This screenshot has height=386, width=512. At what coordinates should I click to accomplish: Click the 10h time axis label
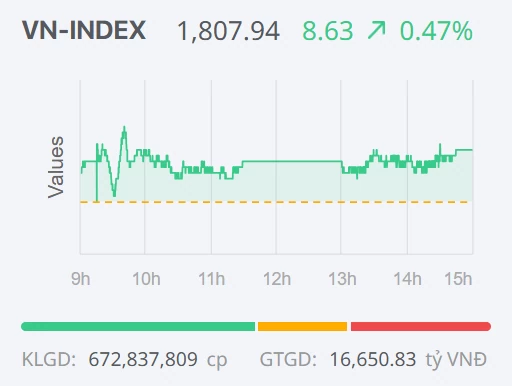tap(146, 279)
